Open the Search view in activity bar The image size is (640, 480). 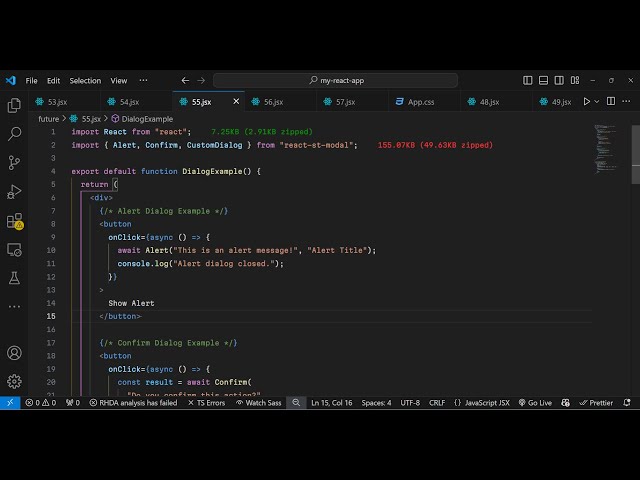[x=14, y=133]
